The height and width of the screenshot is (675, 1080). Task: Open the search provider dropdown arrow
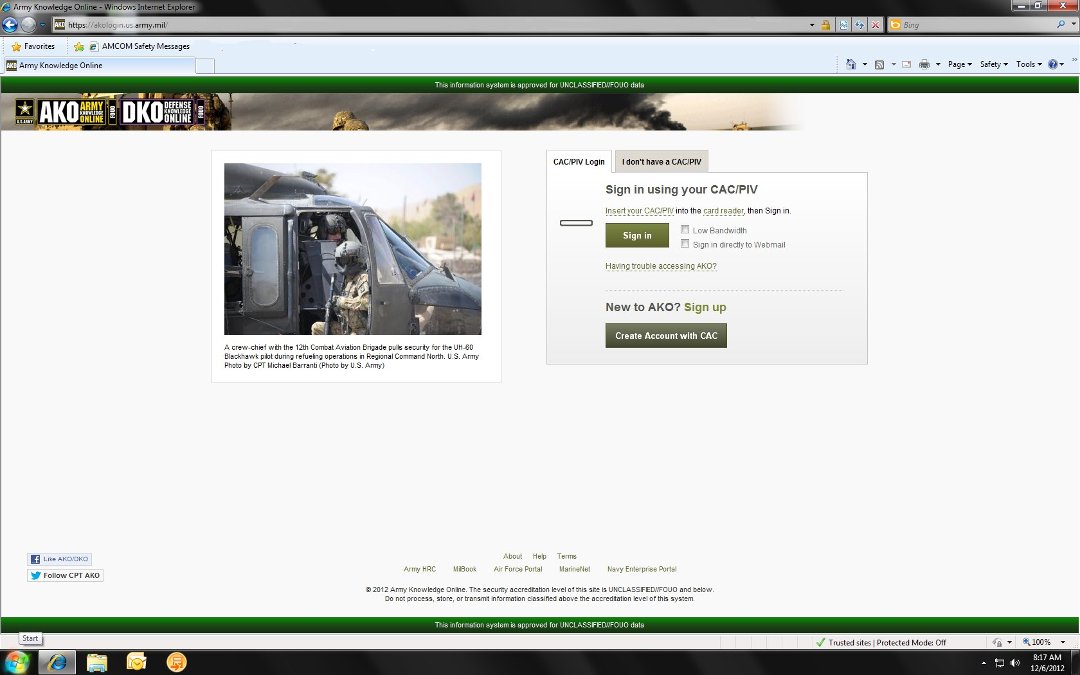point(1073,25)
